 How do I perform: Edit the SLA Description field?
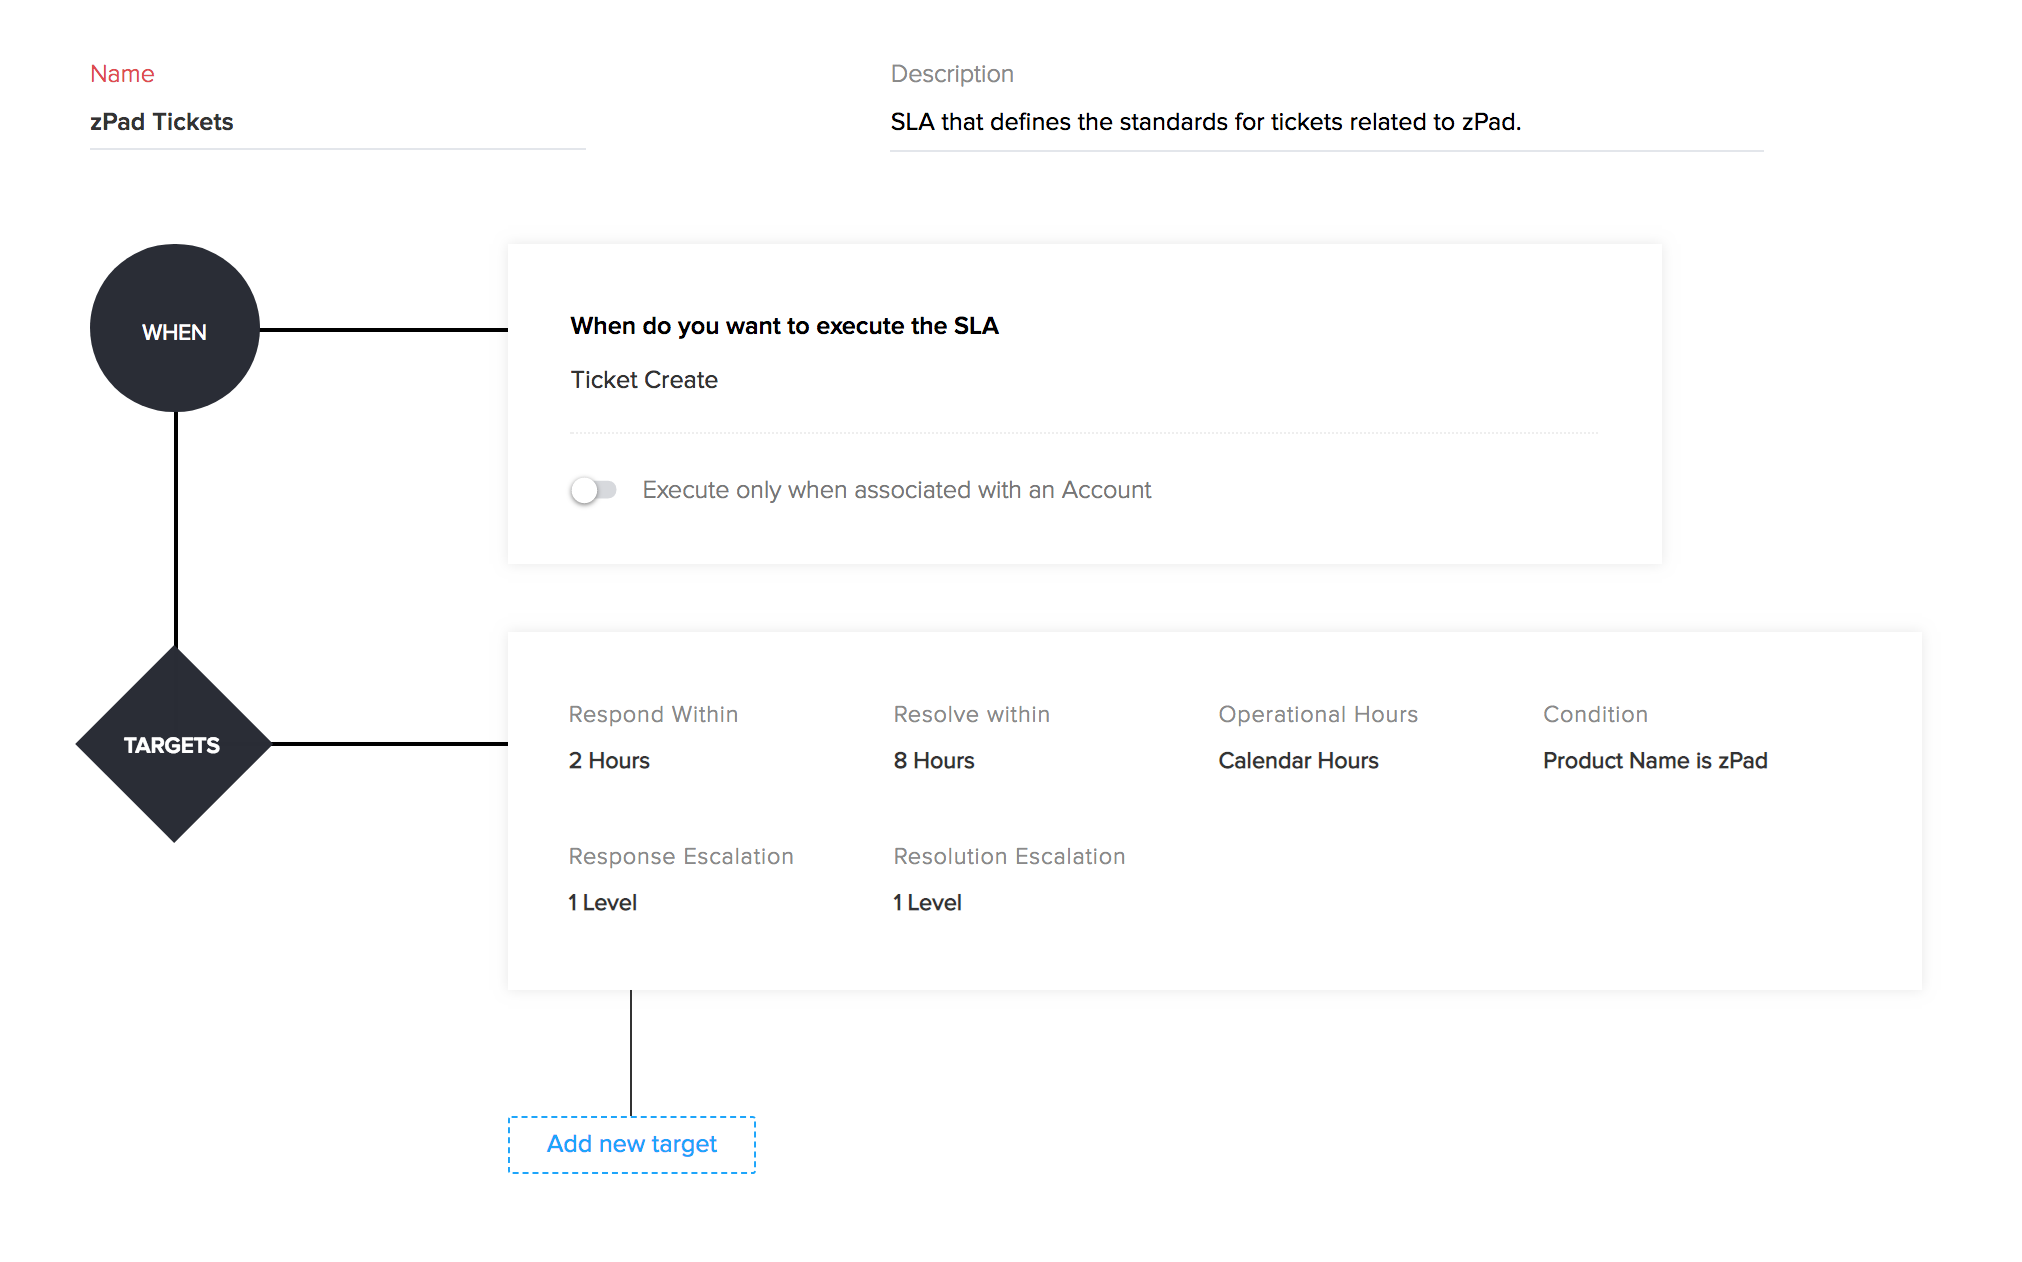coord(1325,122)
